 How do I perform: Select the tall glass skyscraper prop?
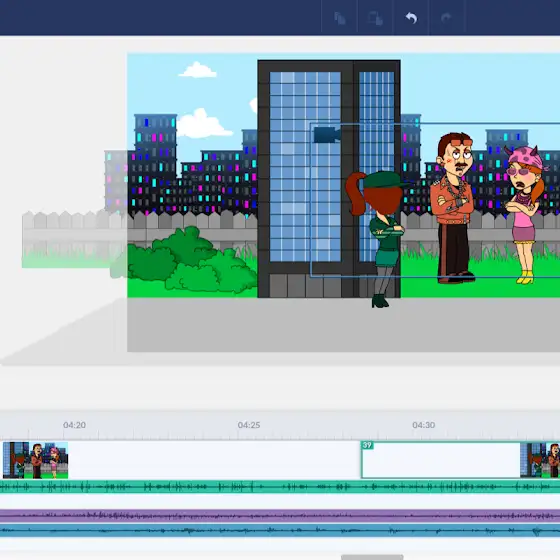tap(329, 179)
